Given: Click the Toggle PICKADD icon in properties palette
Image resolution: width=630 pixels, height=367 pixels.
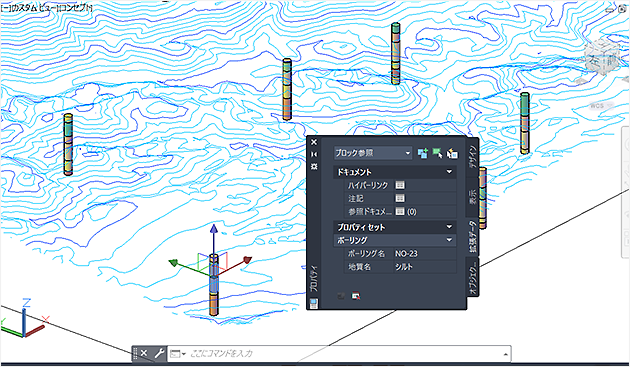Looking at the screenshot, I should click(423, 153).
